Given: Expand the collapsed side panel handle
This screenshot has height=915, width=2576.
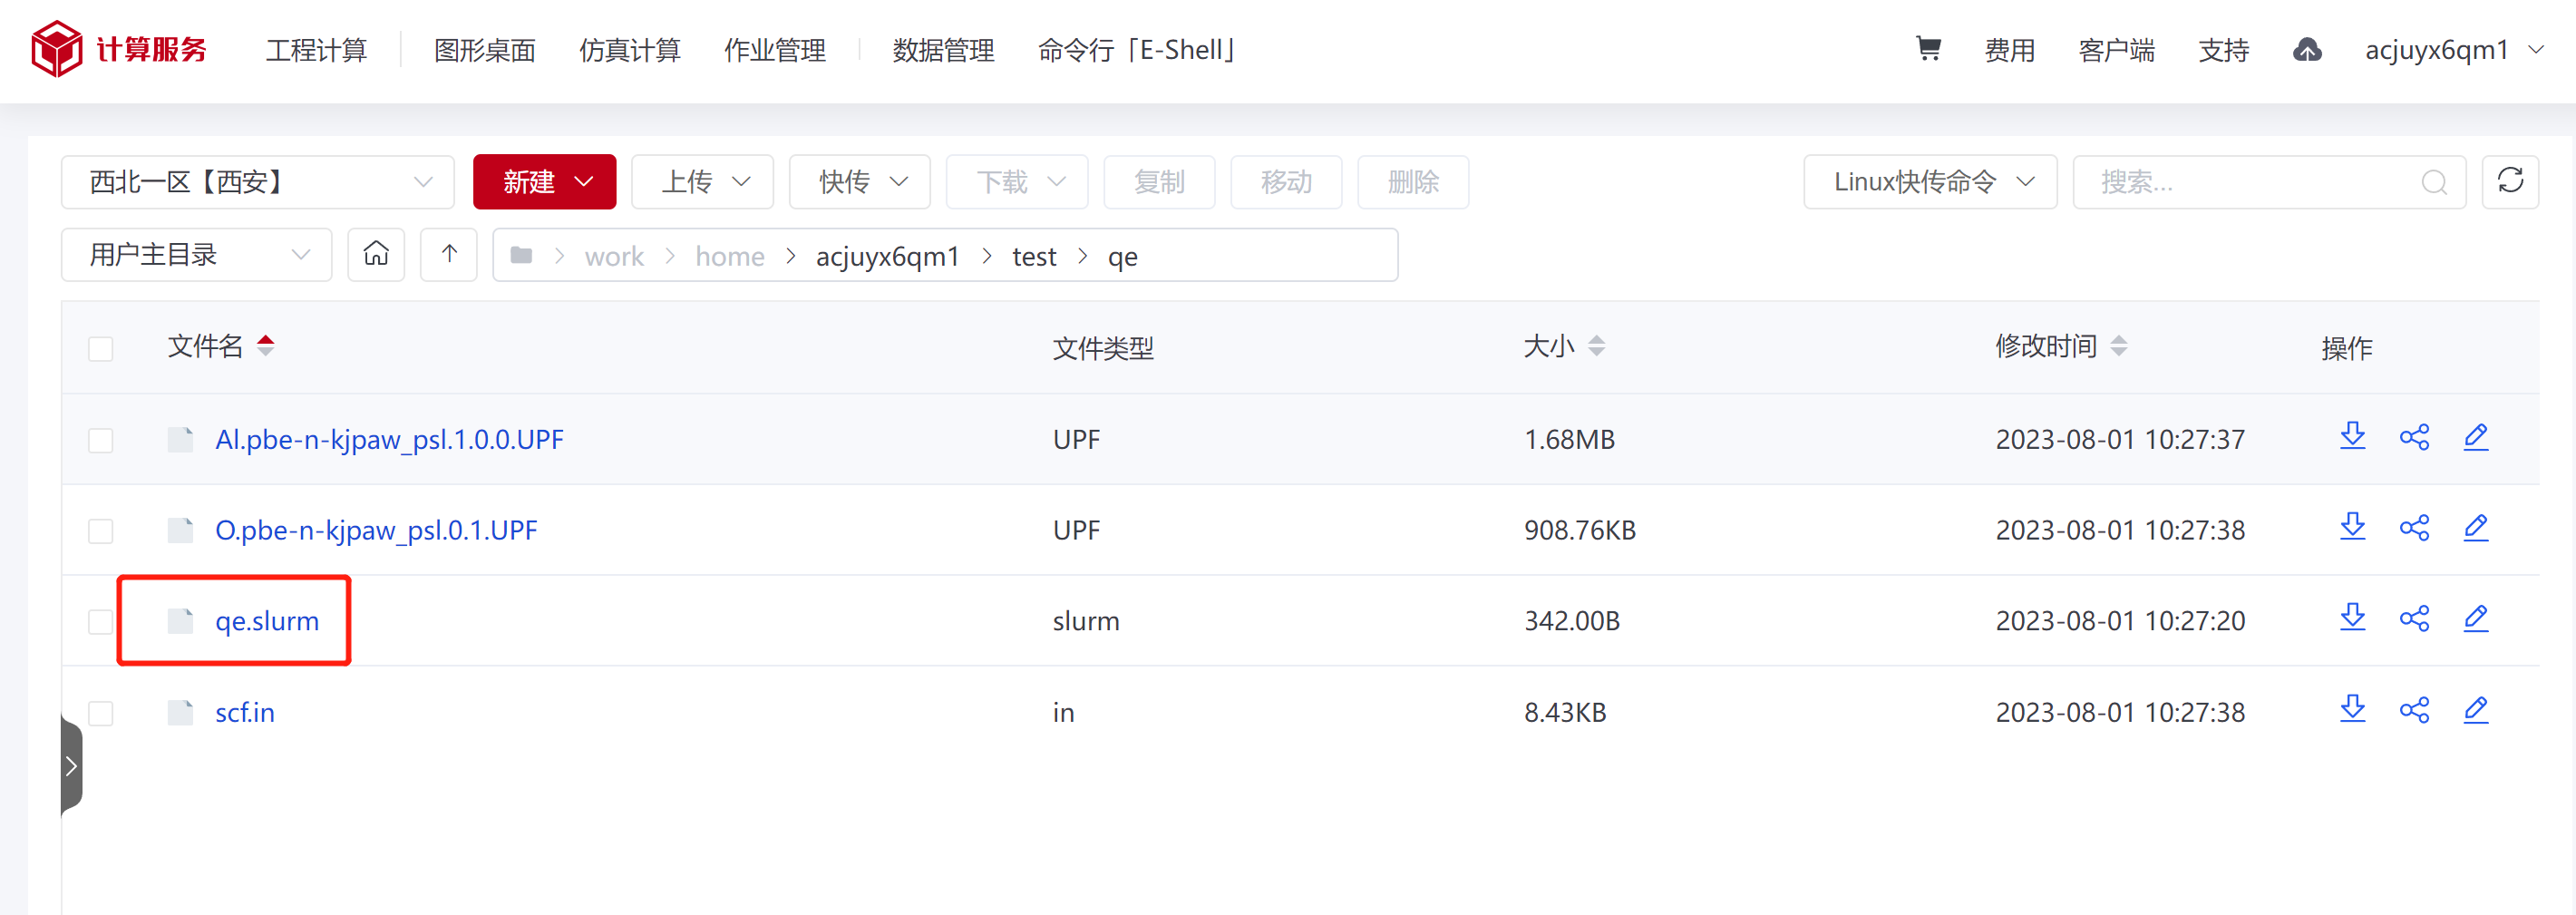Looking at the screenshot, I should click(71, 766).
